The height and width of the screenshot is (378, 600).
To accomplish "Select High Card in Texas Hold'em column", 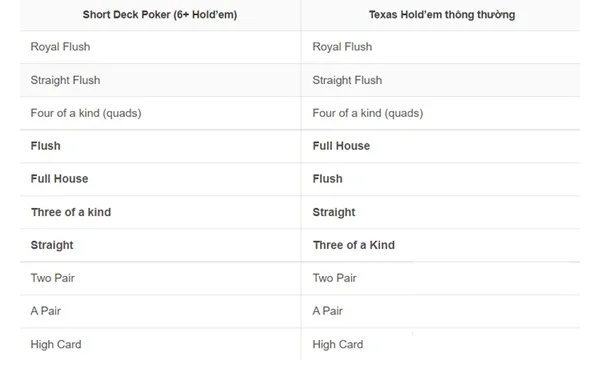I will [338, 344].
